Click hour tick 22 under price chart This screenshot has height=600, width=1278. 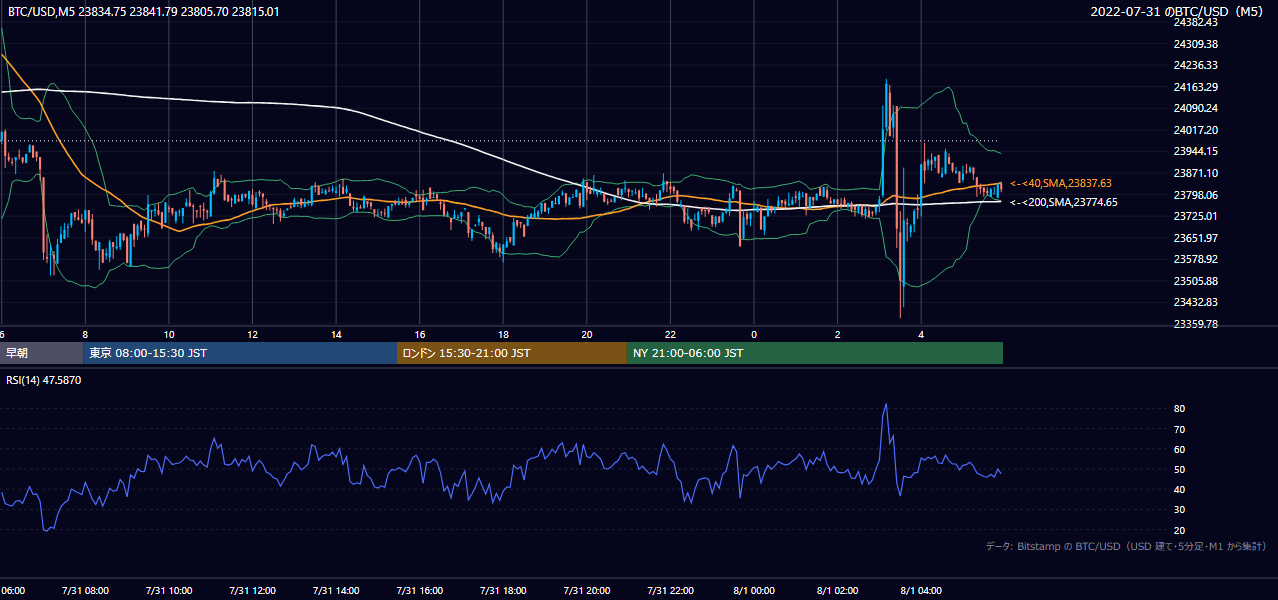(x=670, y=335)
